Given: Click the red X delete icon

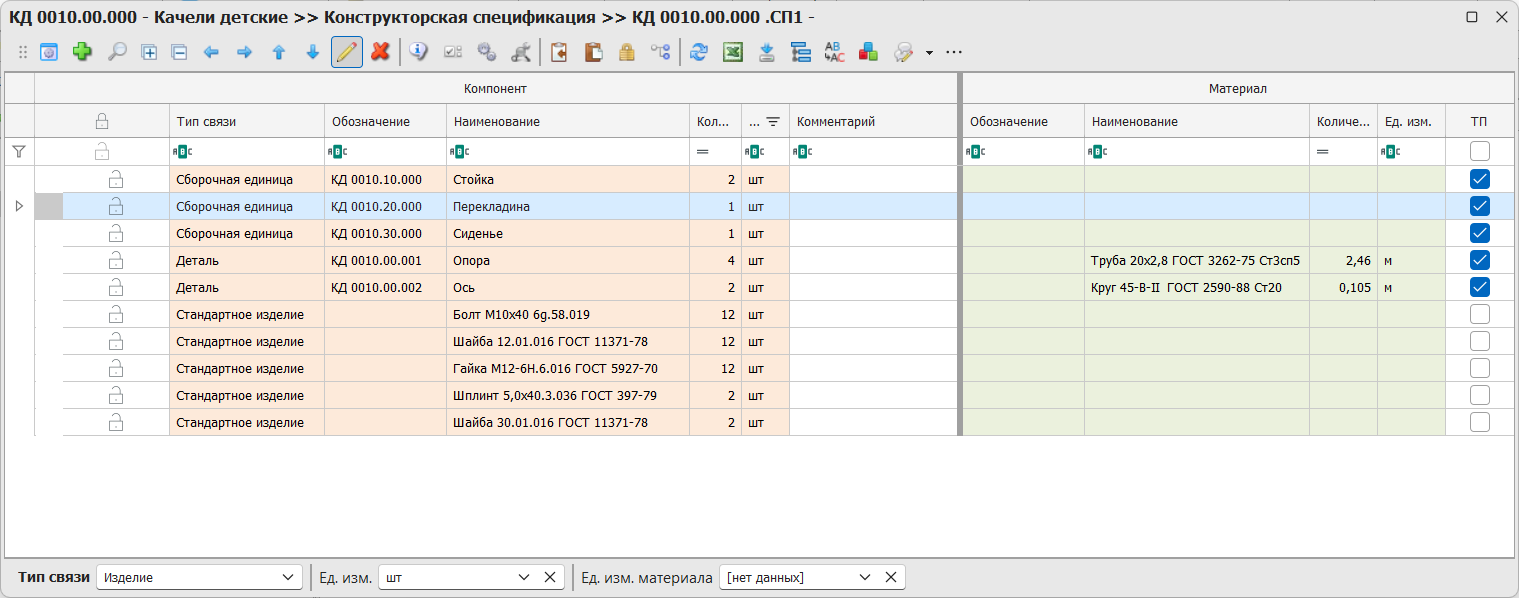Looking at the screenshot, I should coord(380,52).
